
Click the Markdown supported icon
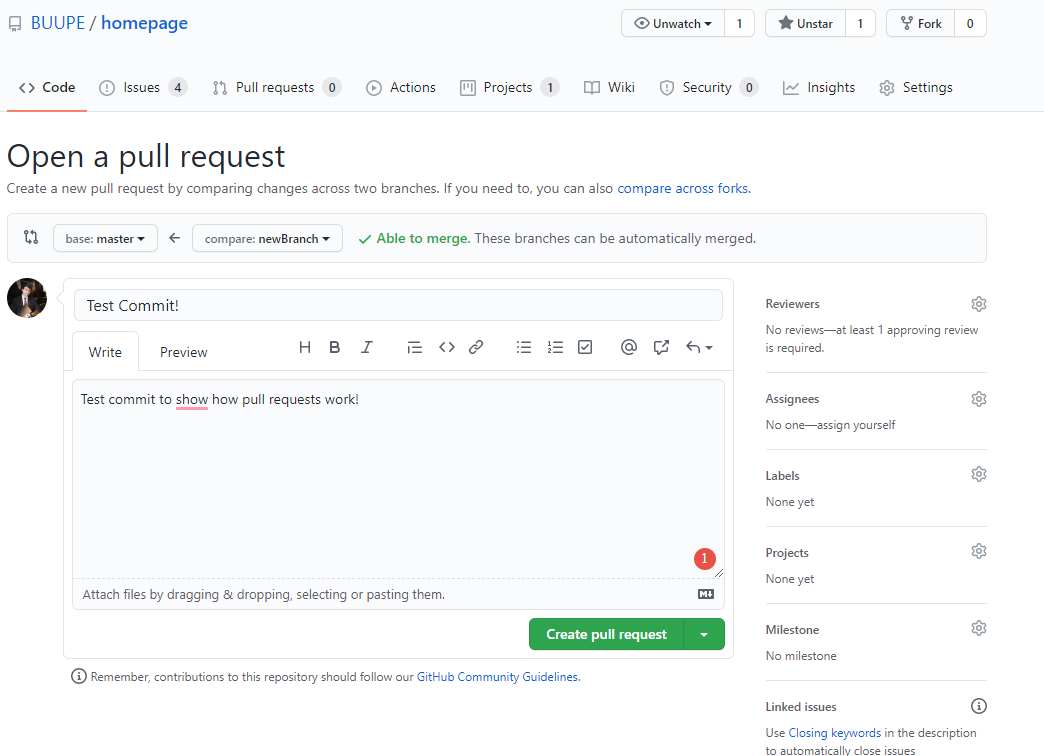[x=706, y=594]
